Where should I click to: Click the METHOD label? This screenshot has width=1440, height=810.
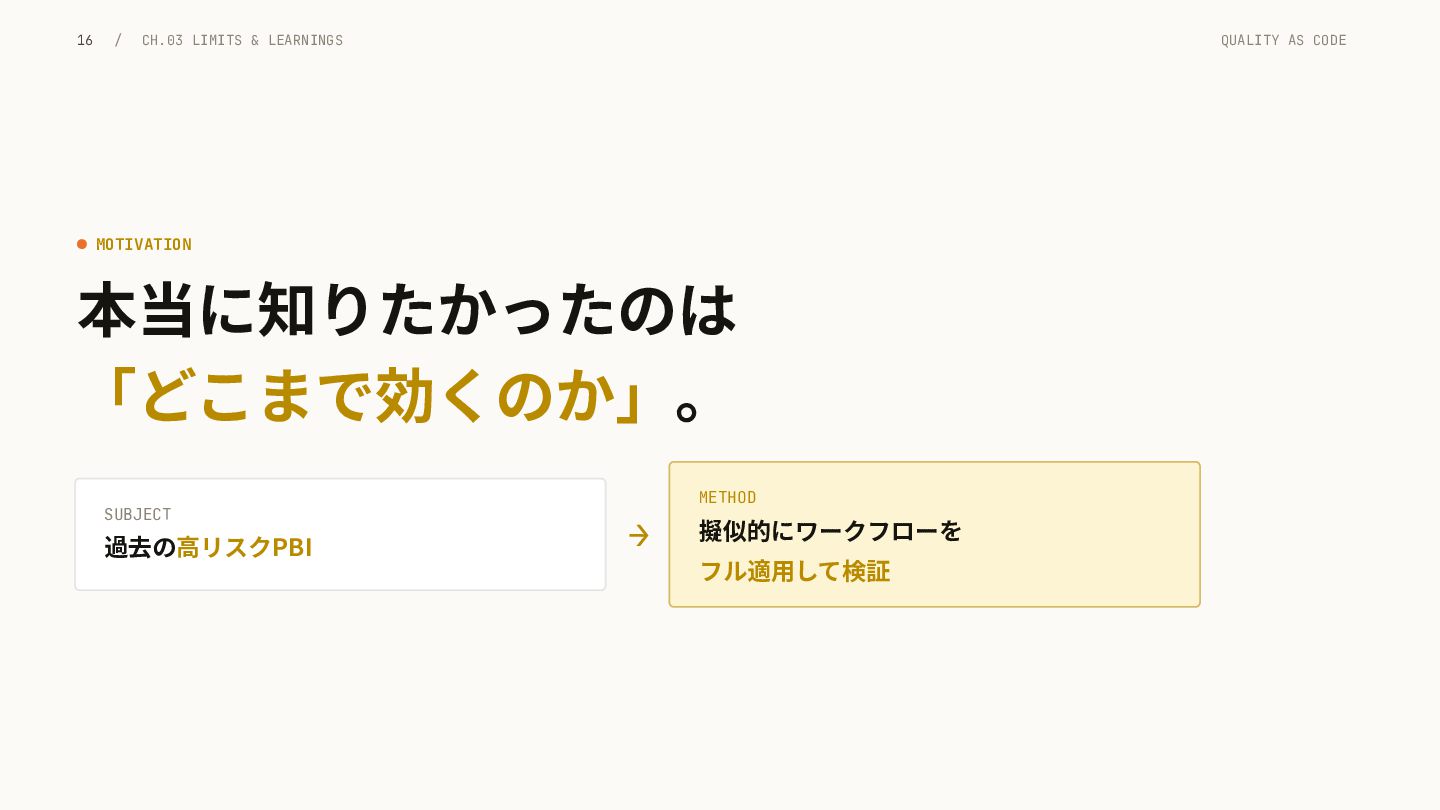click(727, 497)
